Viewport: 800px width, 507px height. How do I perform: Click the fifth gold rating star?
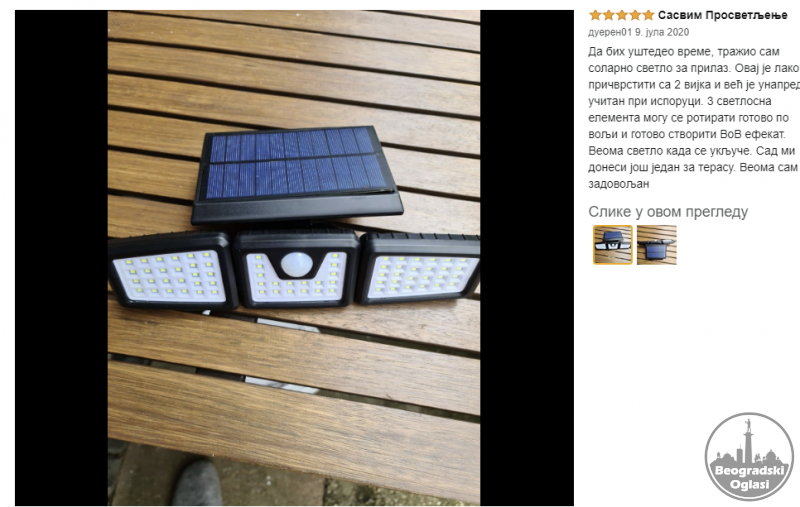648,15
